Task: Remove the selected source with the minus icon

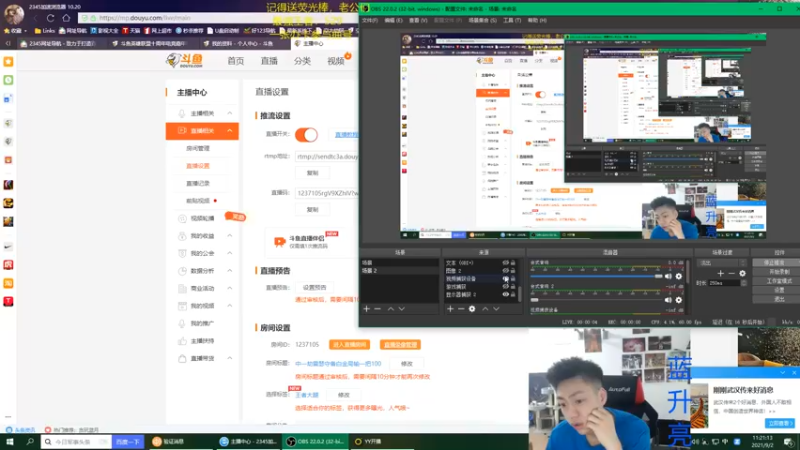Action: tap(461, 309)
